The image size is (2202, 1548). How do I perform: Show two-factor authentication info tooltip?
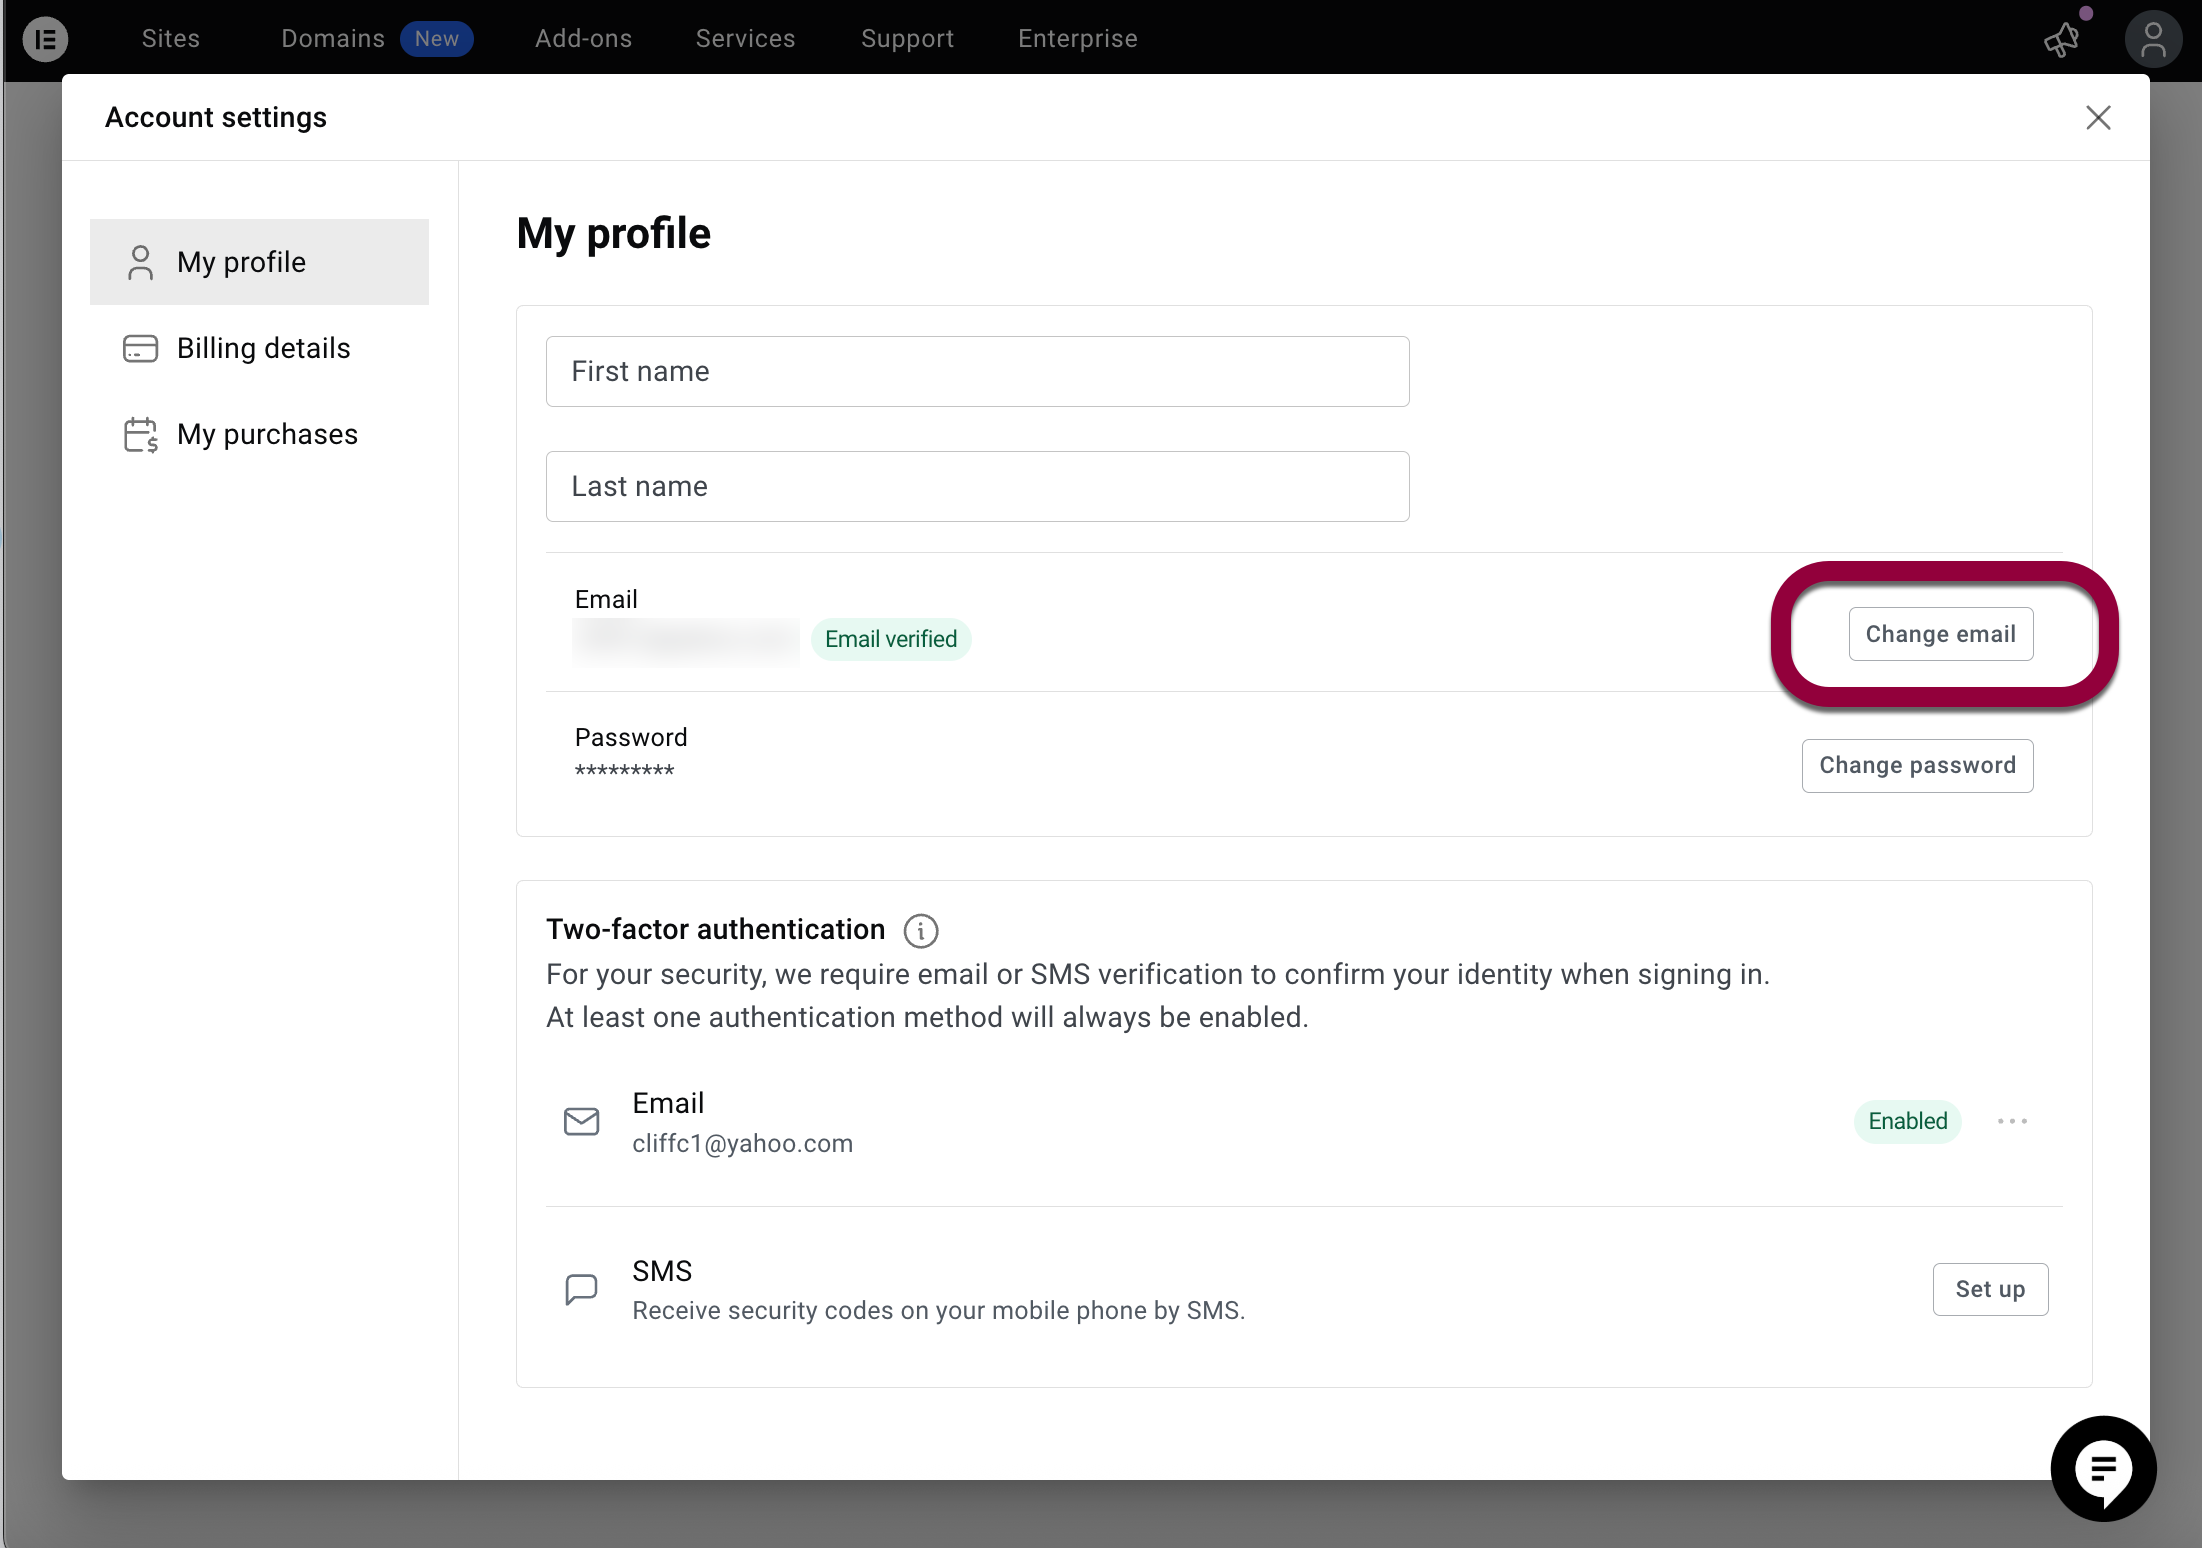tap(920, 931)
